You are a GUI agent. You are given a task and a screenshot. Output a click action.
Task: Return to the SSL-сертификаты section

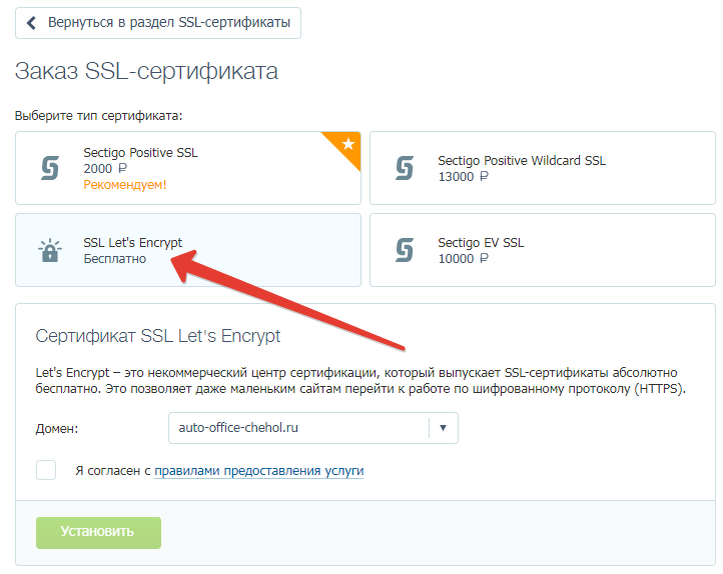pyautogui.click(x=158, y=23)
